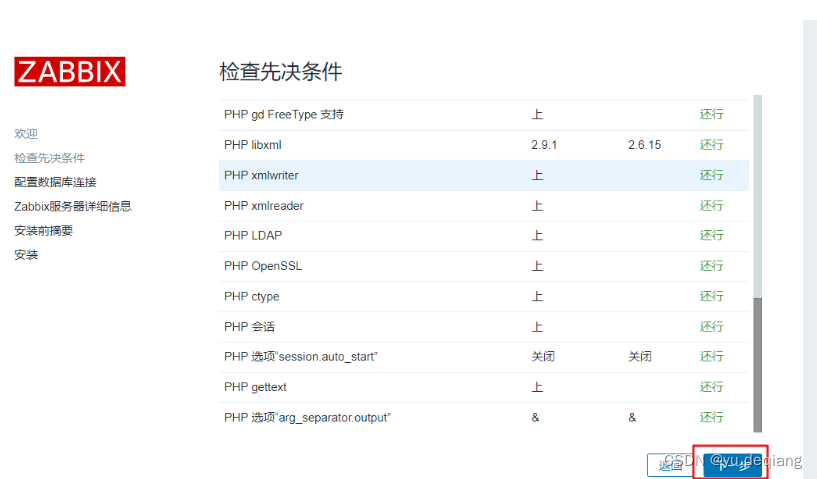Viewport: 817px width, 479px height.
Task: Click the 检查先决条件 page heading
Action: pos(281,72)
